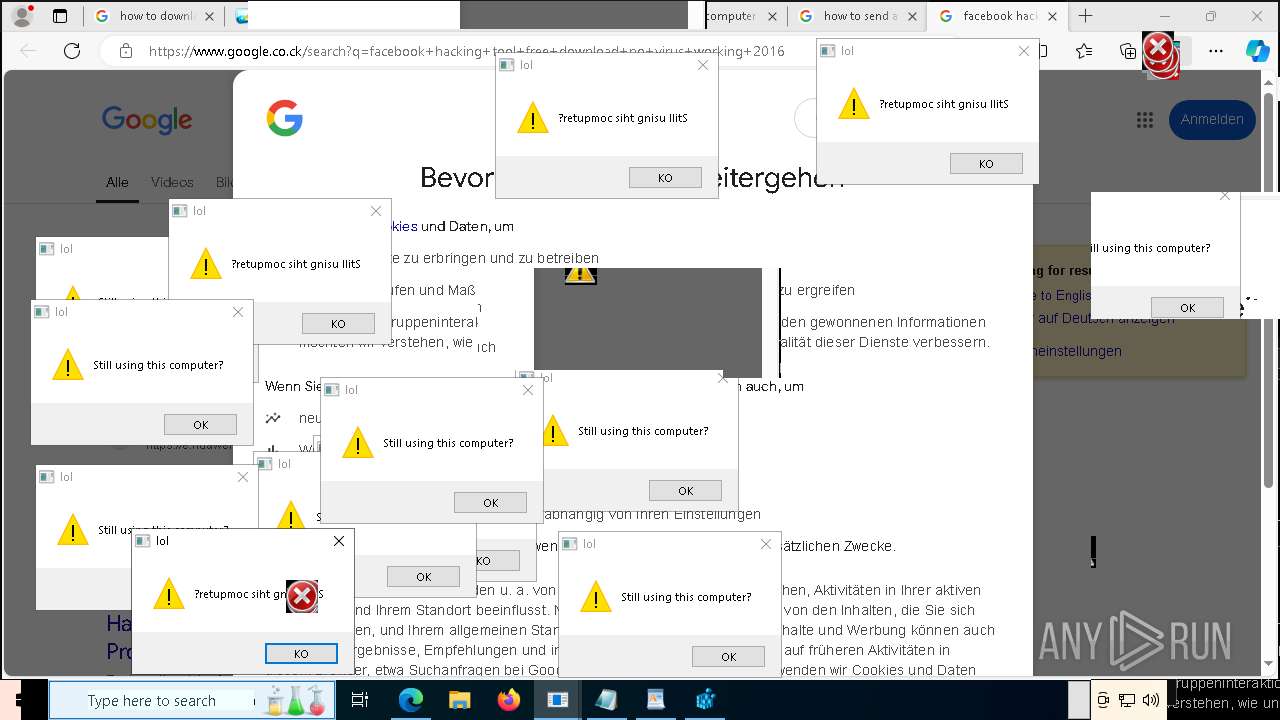
Task: Click the Google logo on the results page
Action: [147, 120]
